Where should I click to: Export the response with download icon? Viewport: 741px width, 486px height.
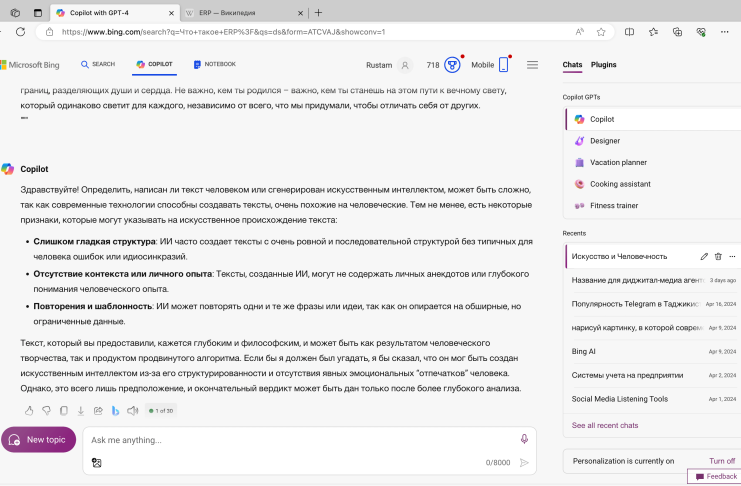tap(81, 411)
